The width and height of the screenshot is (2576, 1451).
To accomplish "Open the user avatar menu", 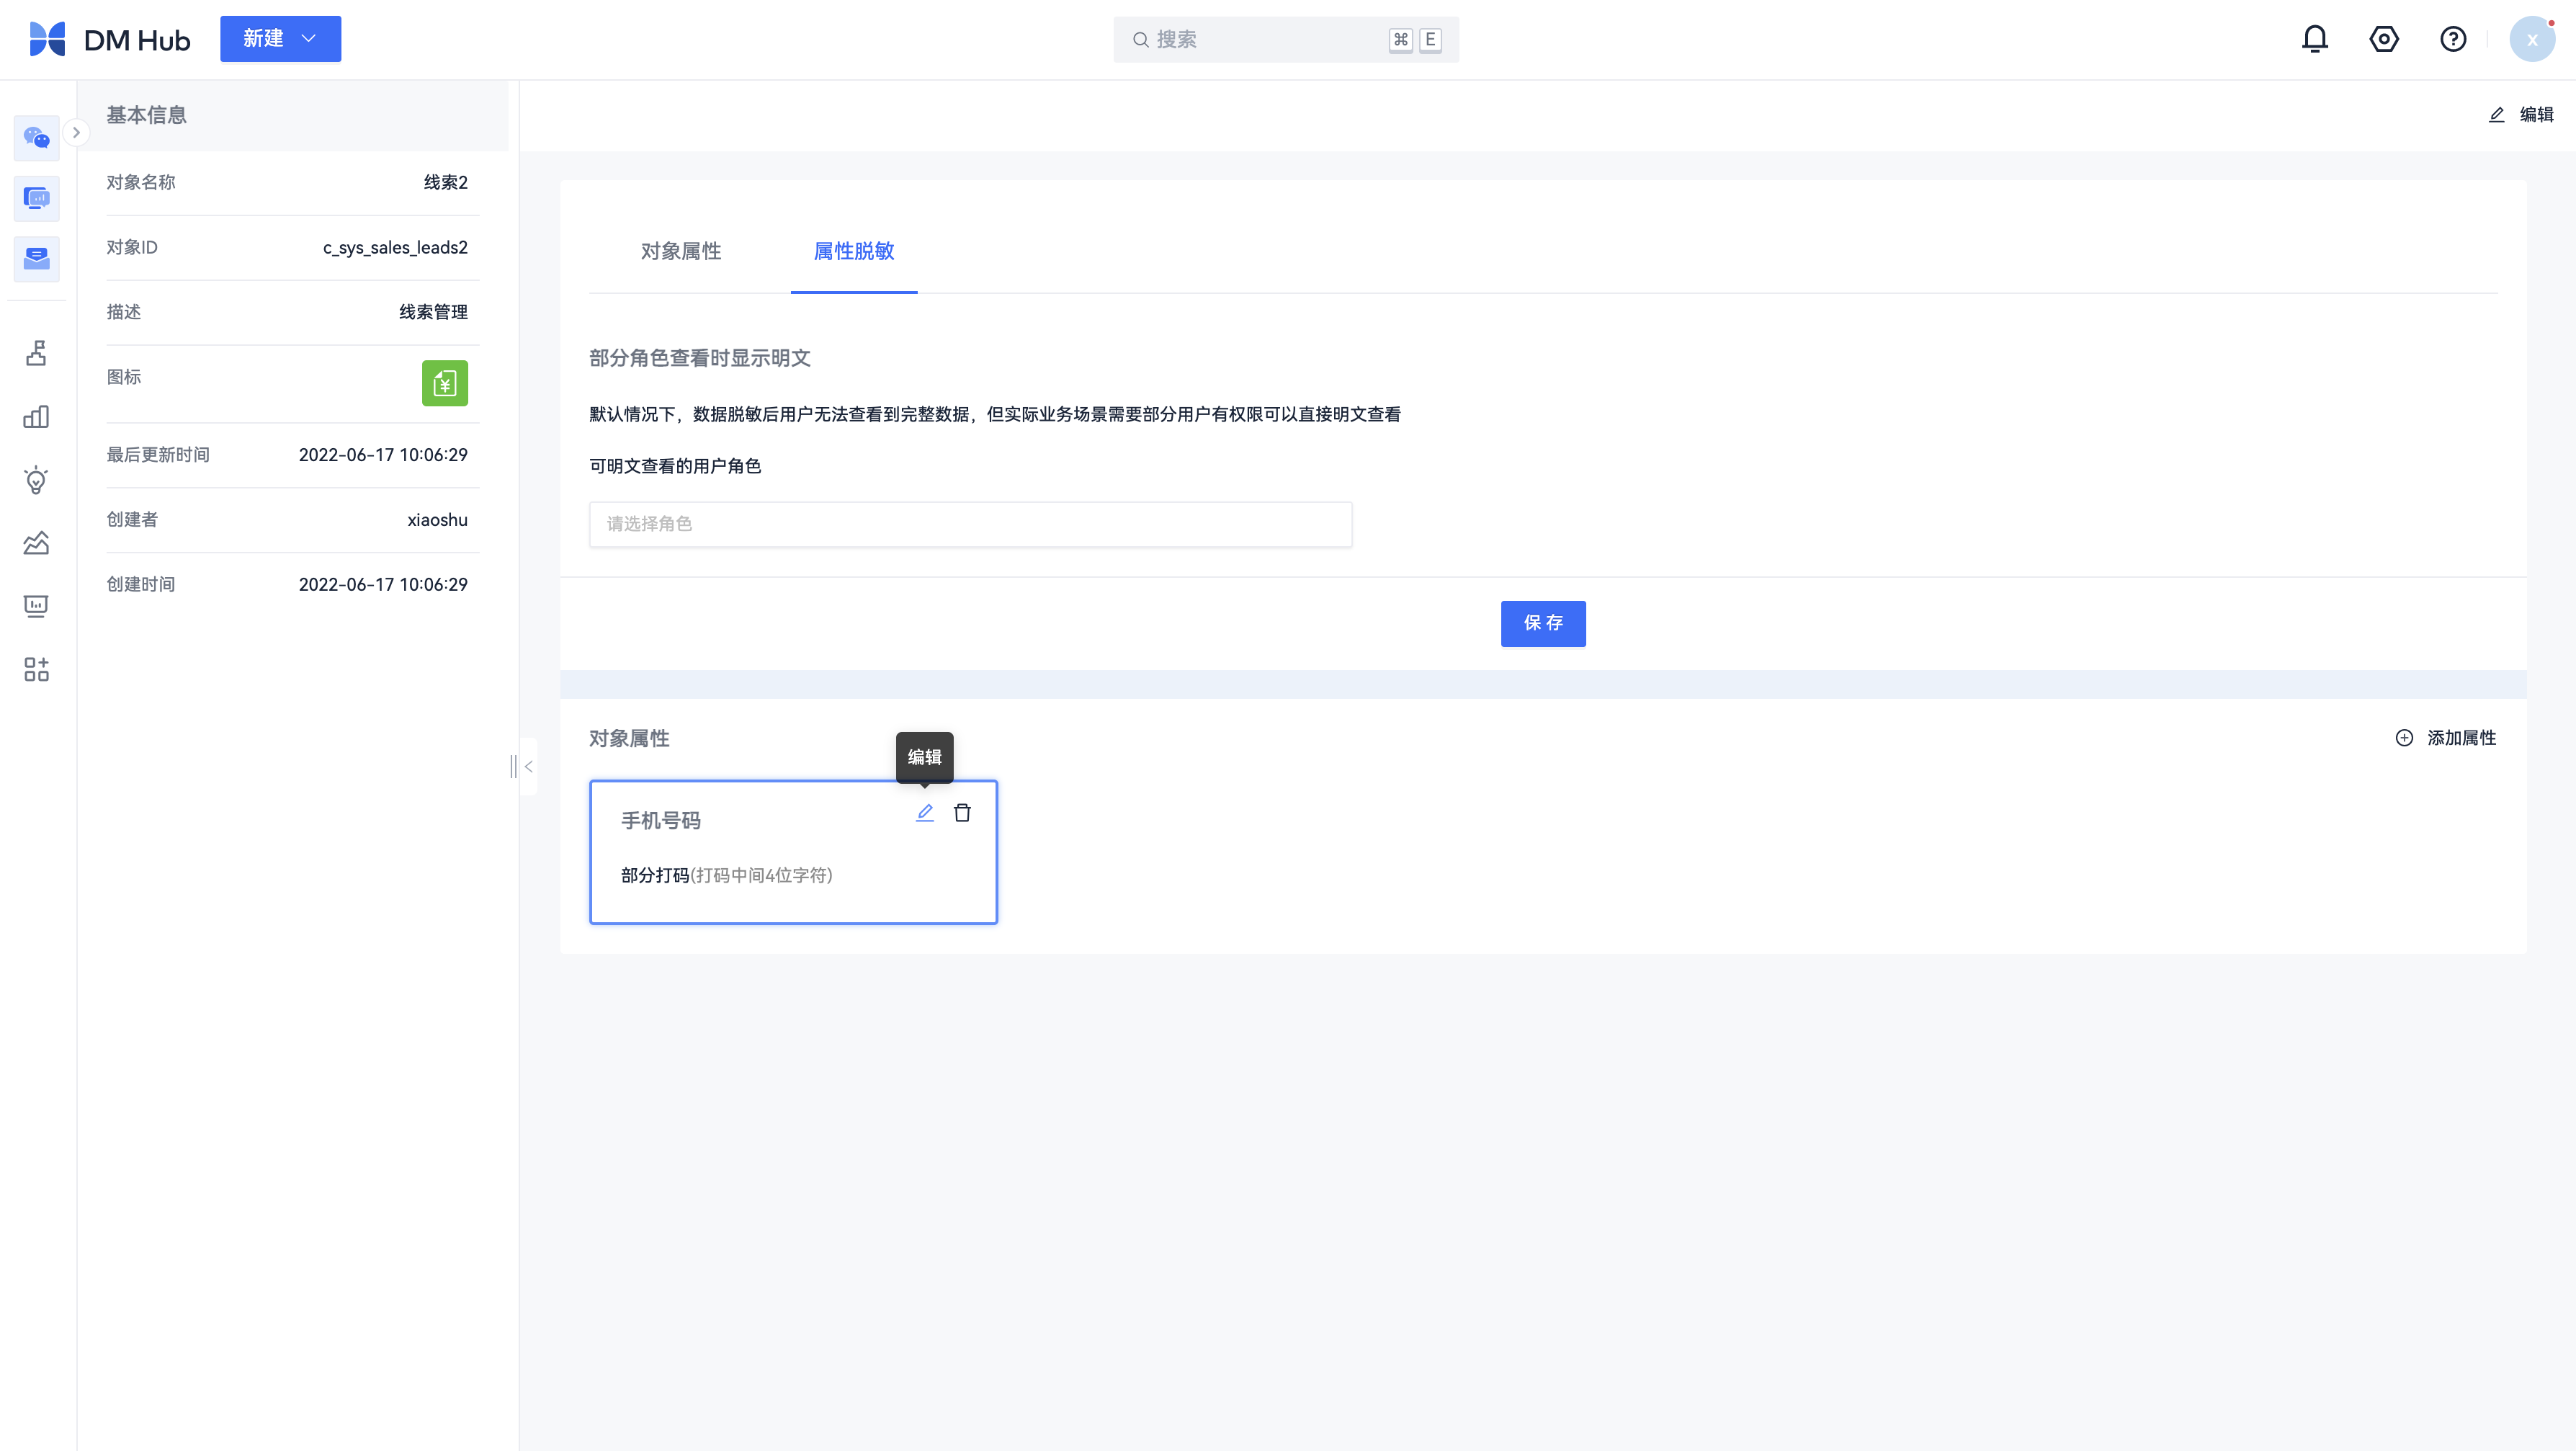I will pyautogui.click(x=2532, y=39).
